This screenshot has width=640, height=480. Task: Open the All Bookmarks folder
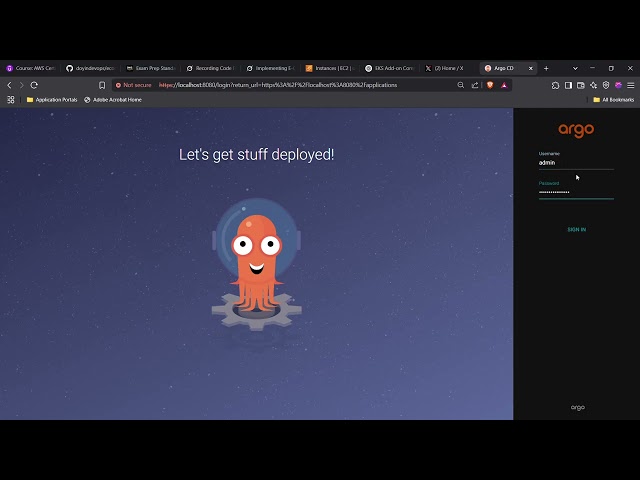[613, 100]
